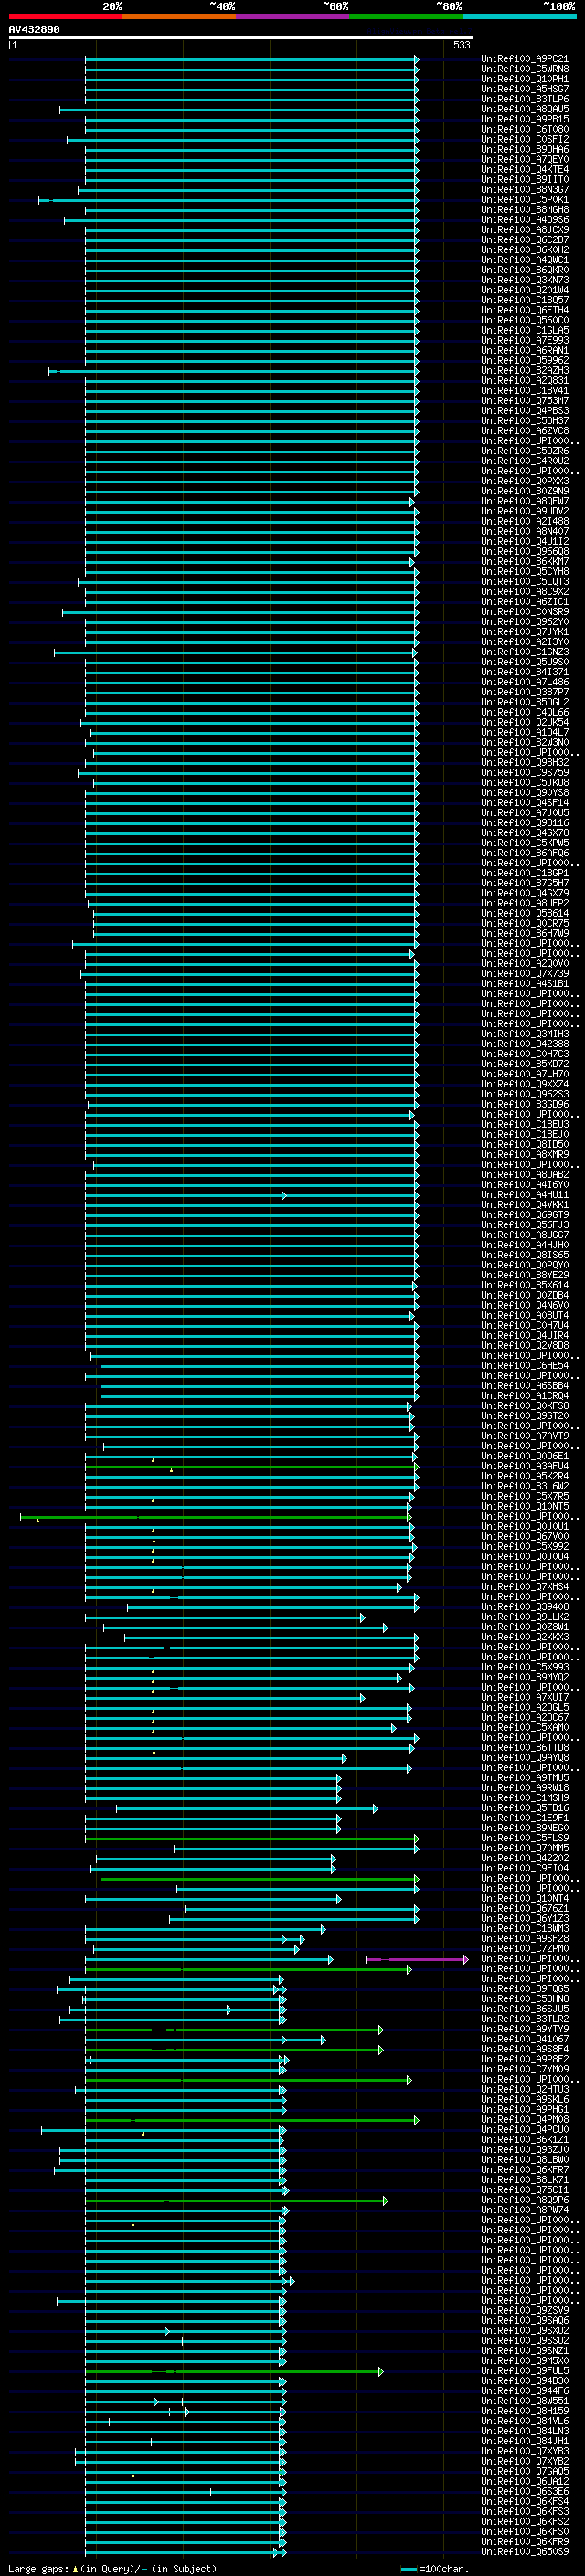Select hit label UniRef100_Q650S9
This screenshot has height=2576, width=585.
click(x=525, y=2552)
